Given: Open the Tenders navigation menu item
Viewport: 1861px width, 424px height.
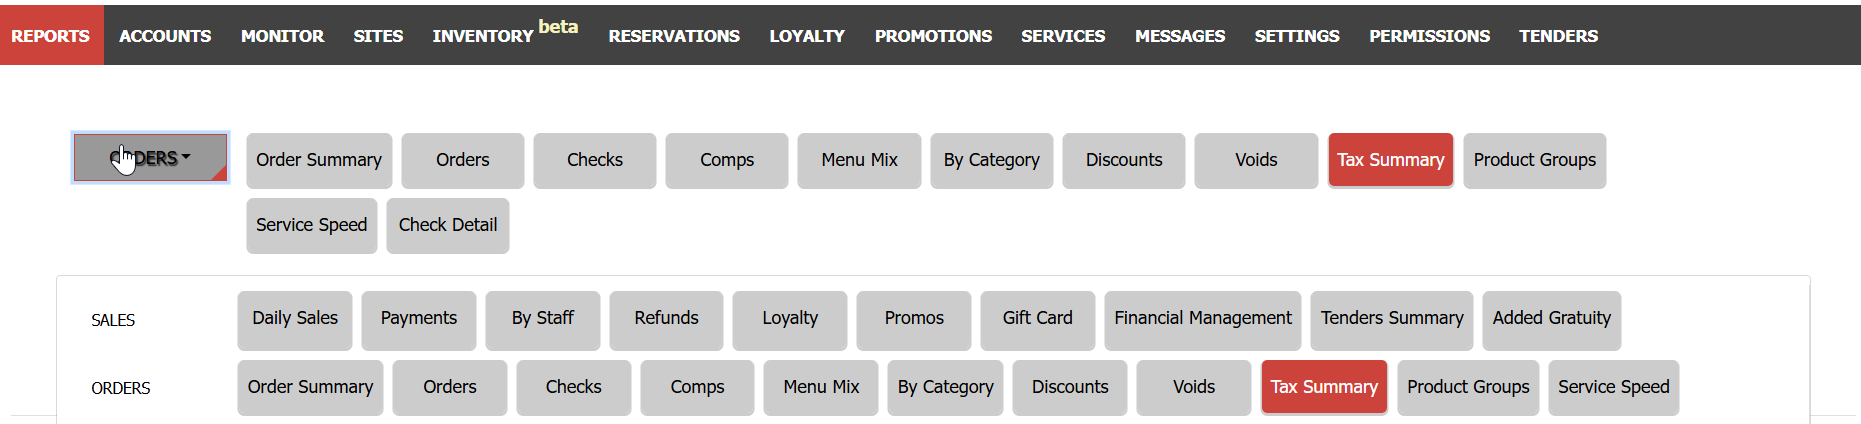Looking at the screenshot, I should point(1558,36).
